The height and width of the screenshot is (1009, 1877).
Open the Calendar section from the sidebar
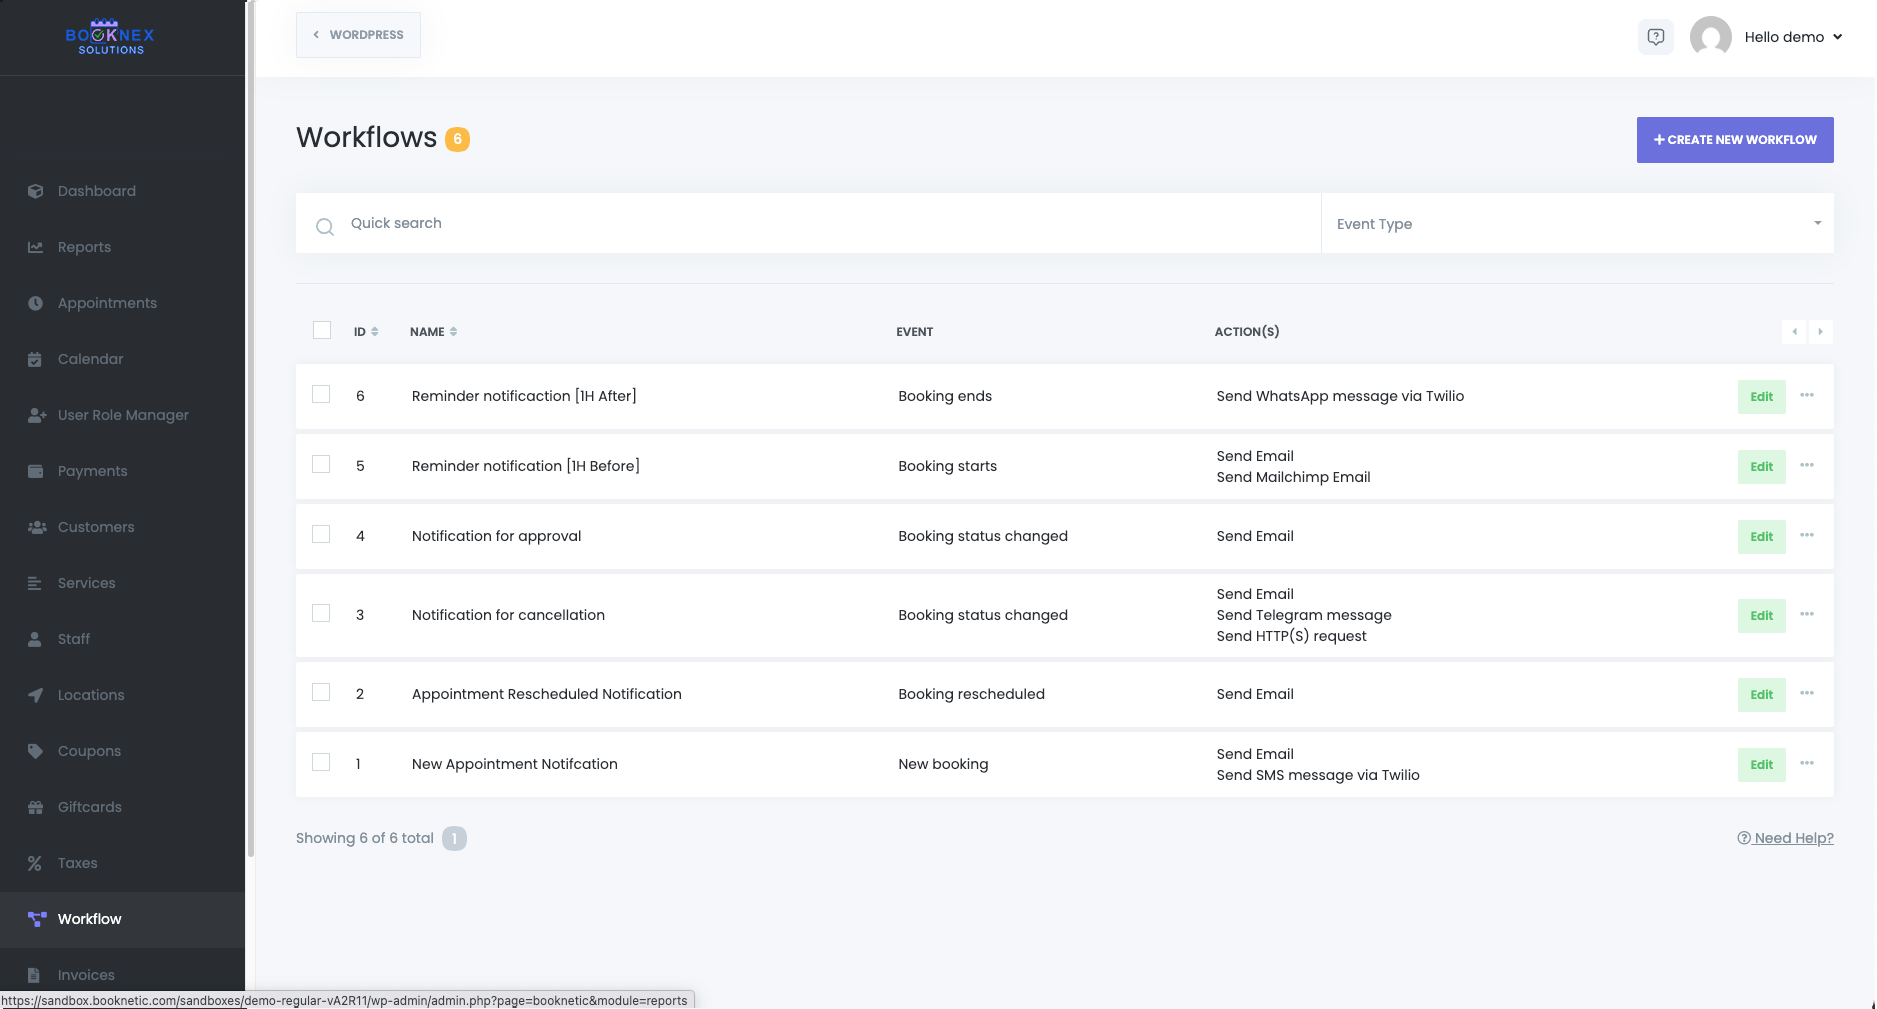tap(91, 359)
